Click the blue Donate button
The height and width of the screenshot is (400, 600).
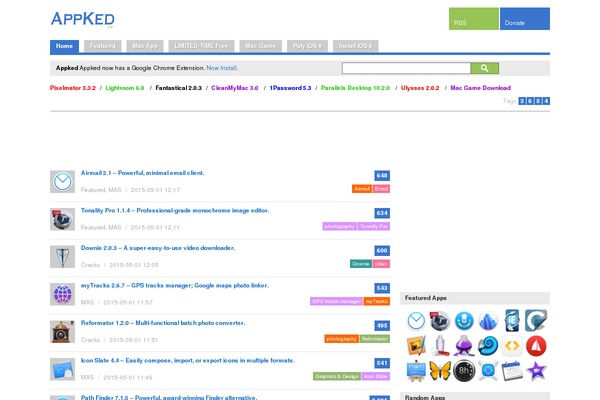525,19
